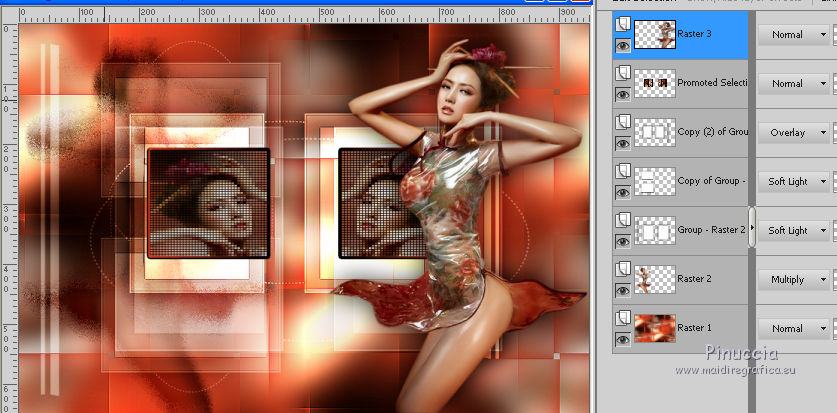Open blend mode dropdown for Raster 1
This screenshot has height=413, width=837.
[x=793, y=329]
